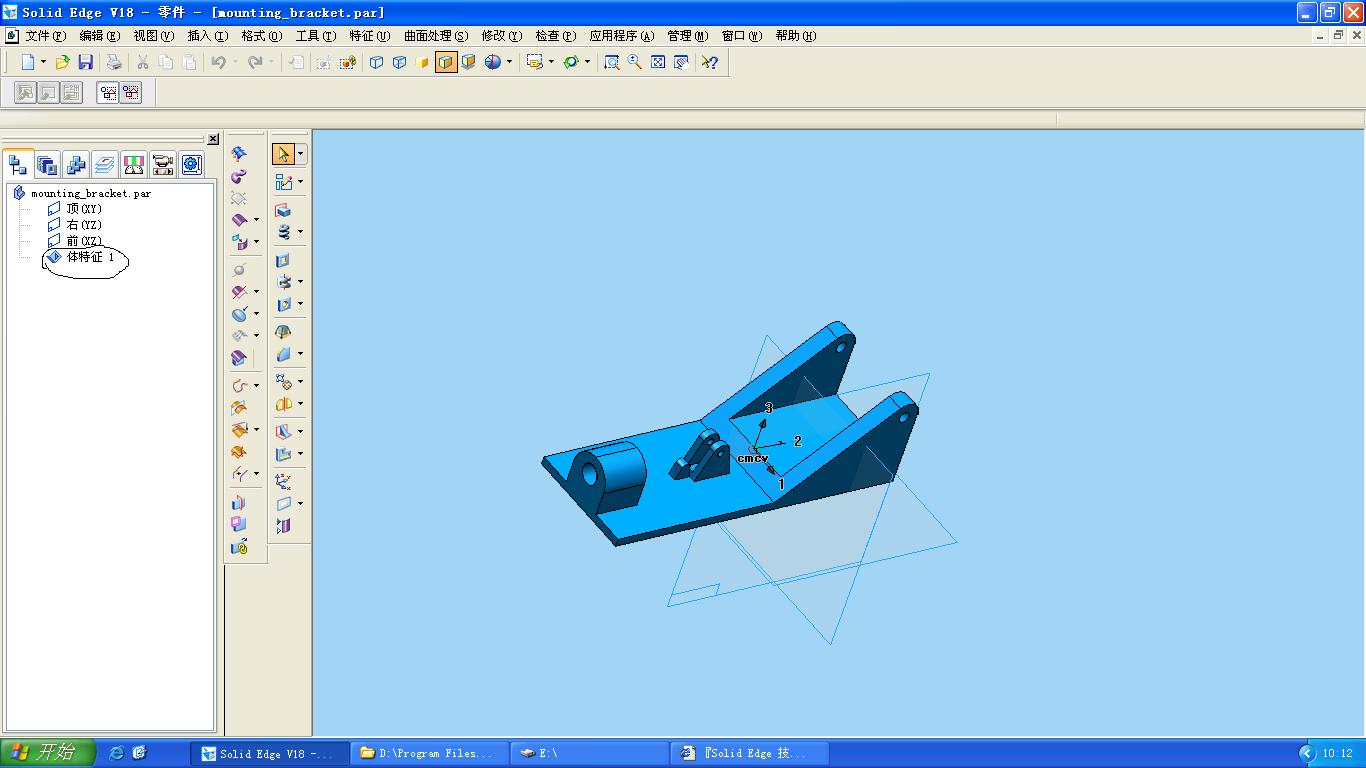
Task: Open the Select Tool dropdown arrow
Action: [x=301, y=154]
